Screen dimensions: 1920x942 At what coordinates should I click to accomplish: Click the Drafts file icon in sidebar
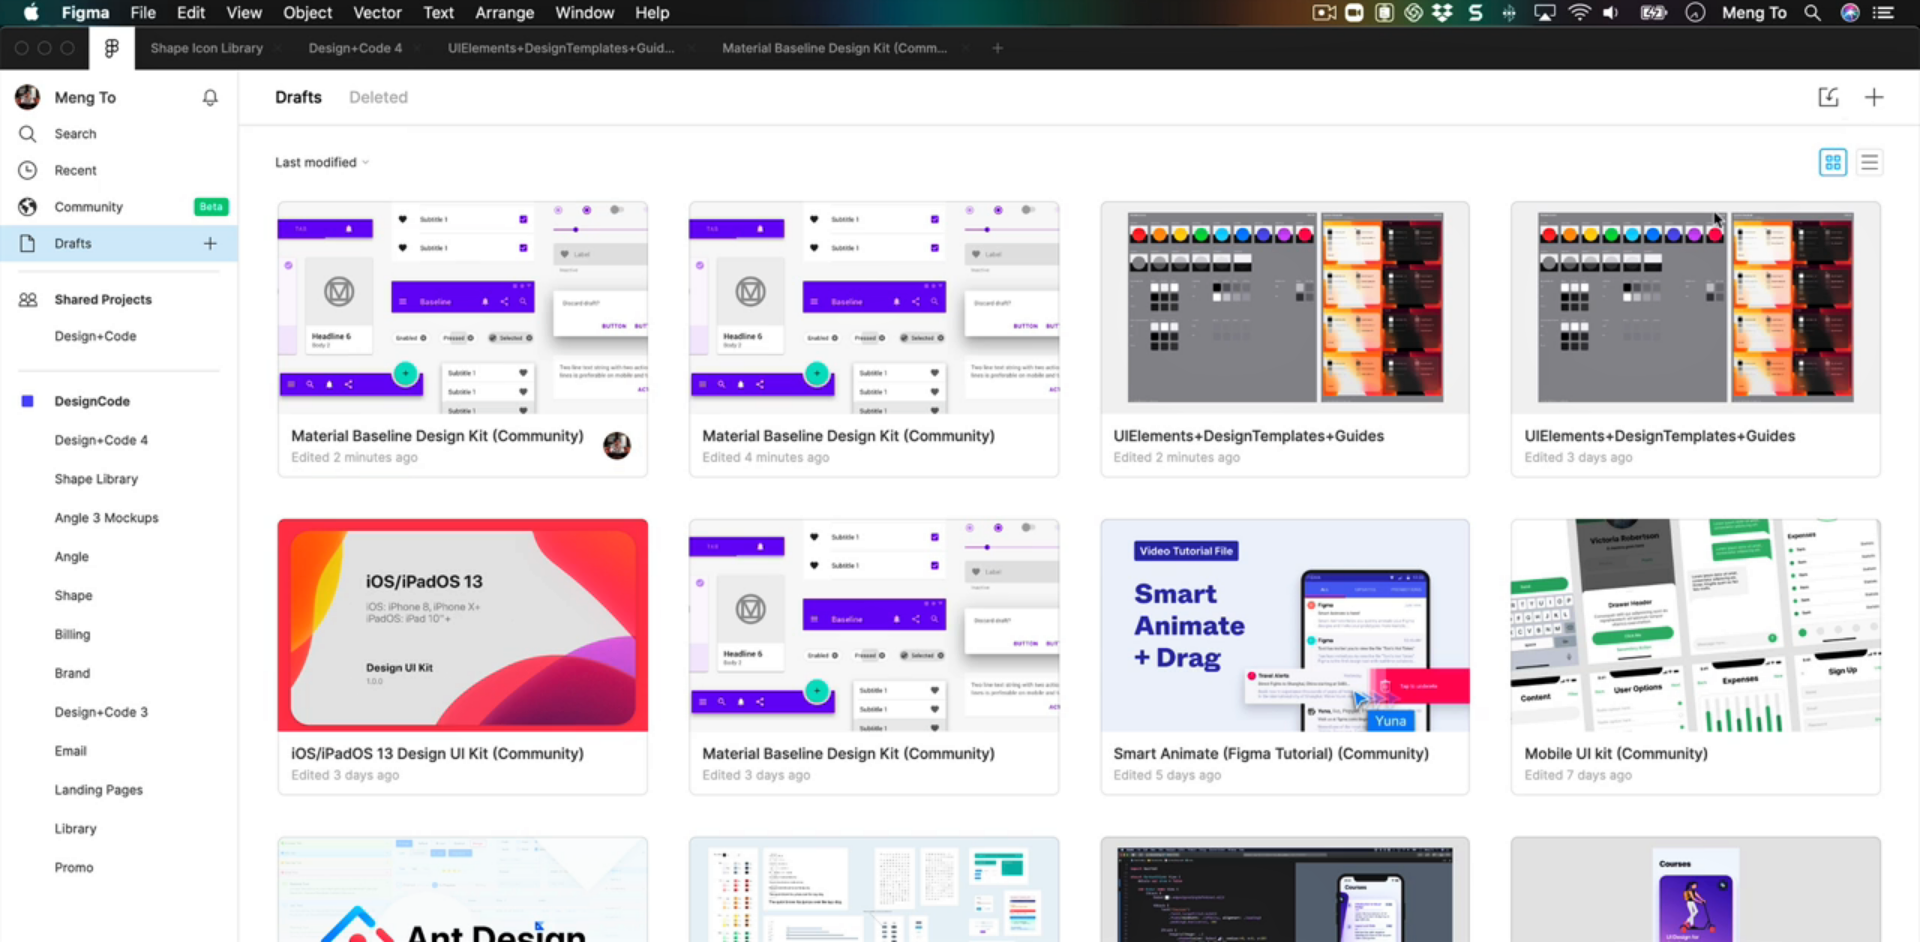coord(28,243)
